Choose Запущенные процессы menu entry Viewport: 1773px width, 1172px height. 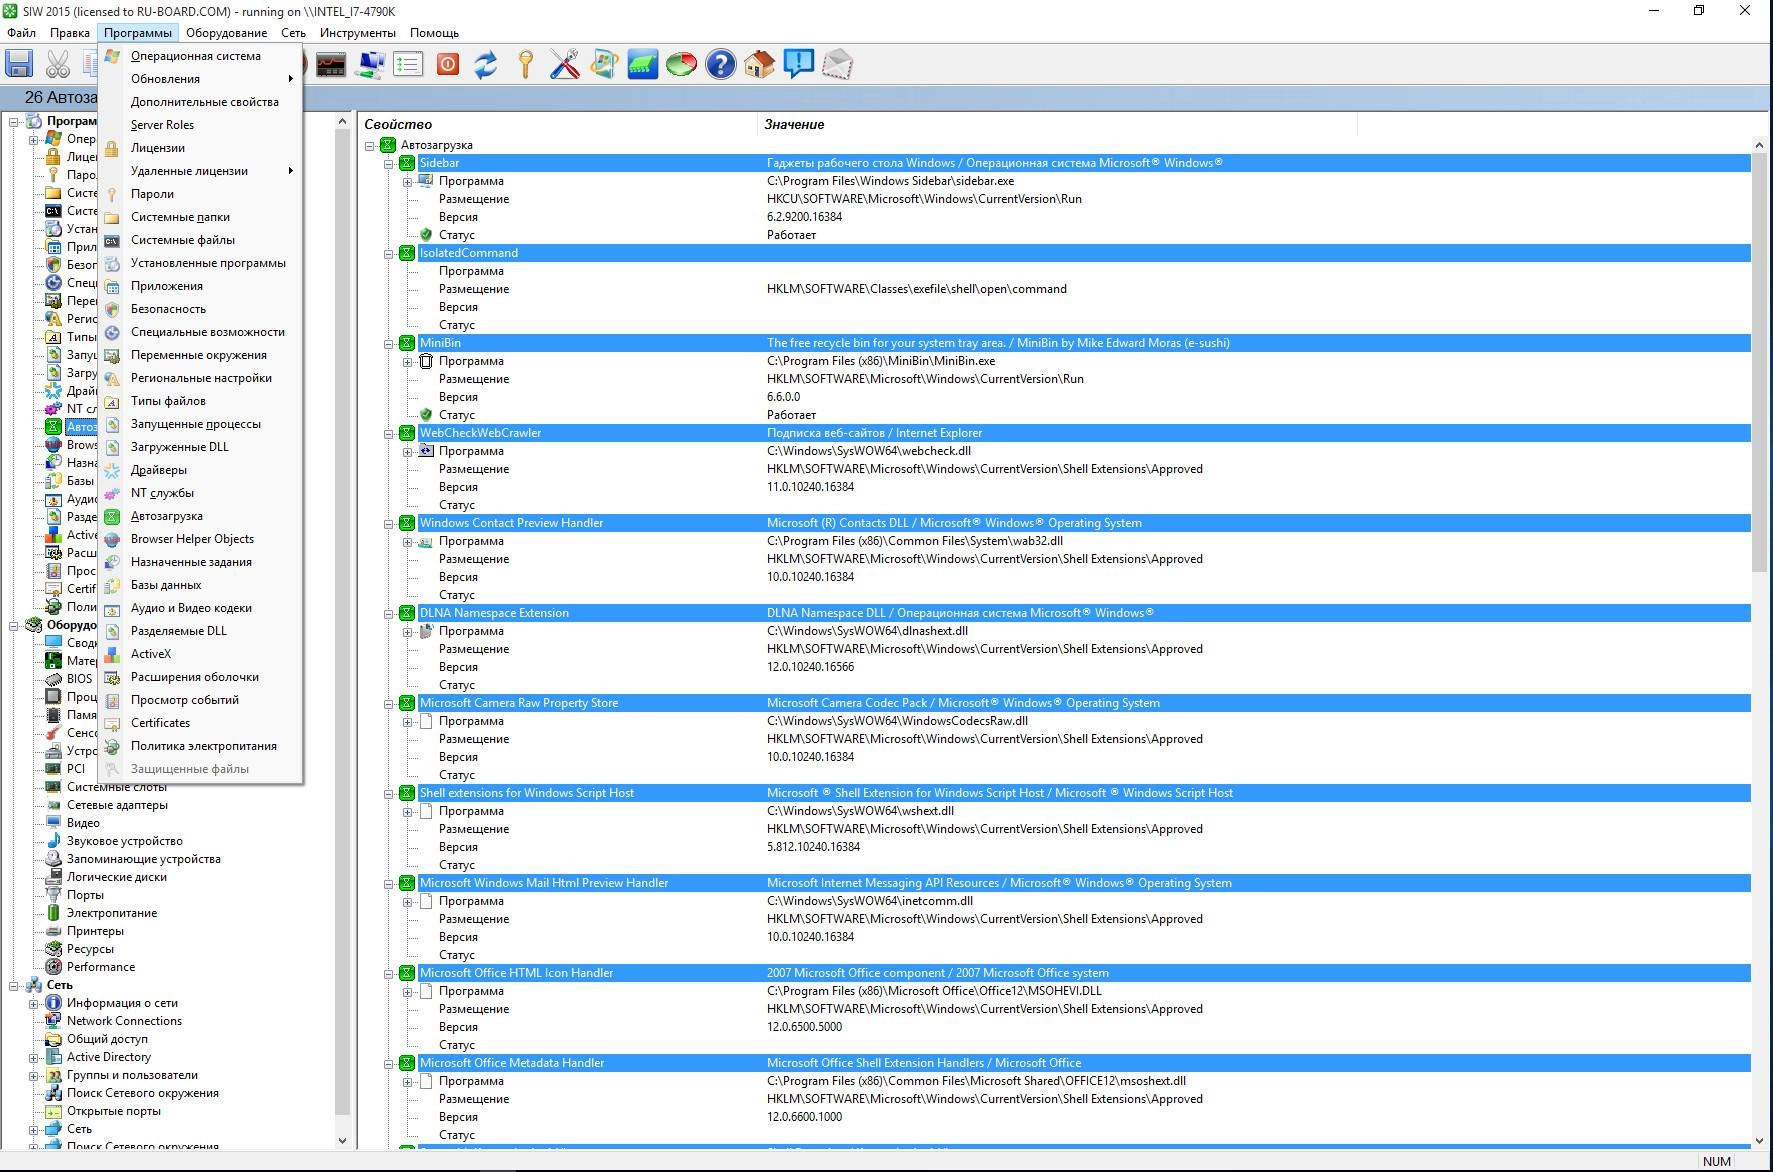coord(200,424)
